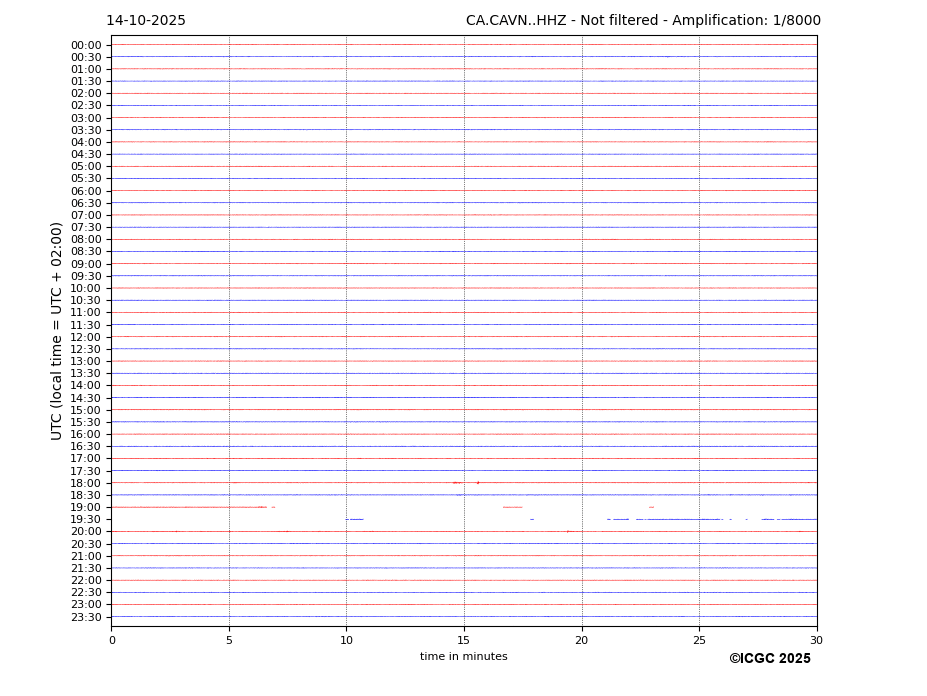Click the x-axis tick label 25
The height and width of the screenshot is (696, 927).
coord(699,641)
